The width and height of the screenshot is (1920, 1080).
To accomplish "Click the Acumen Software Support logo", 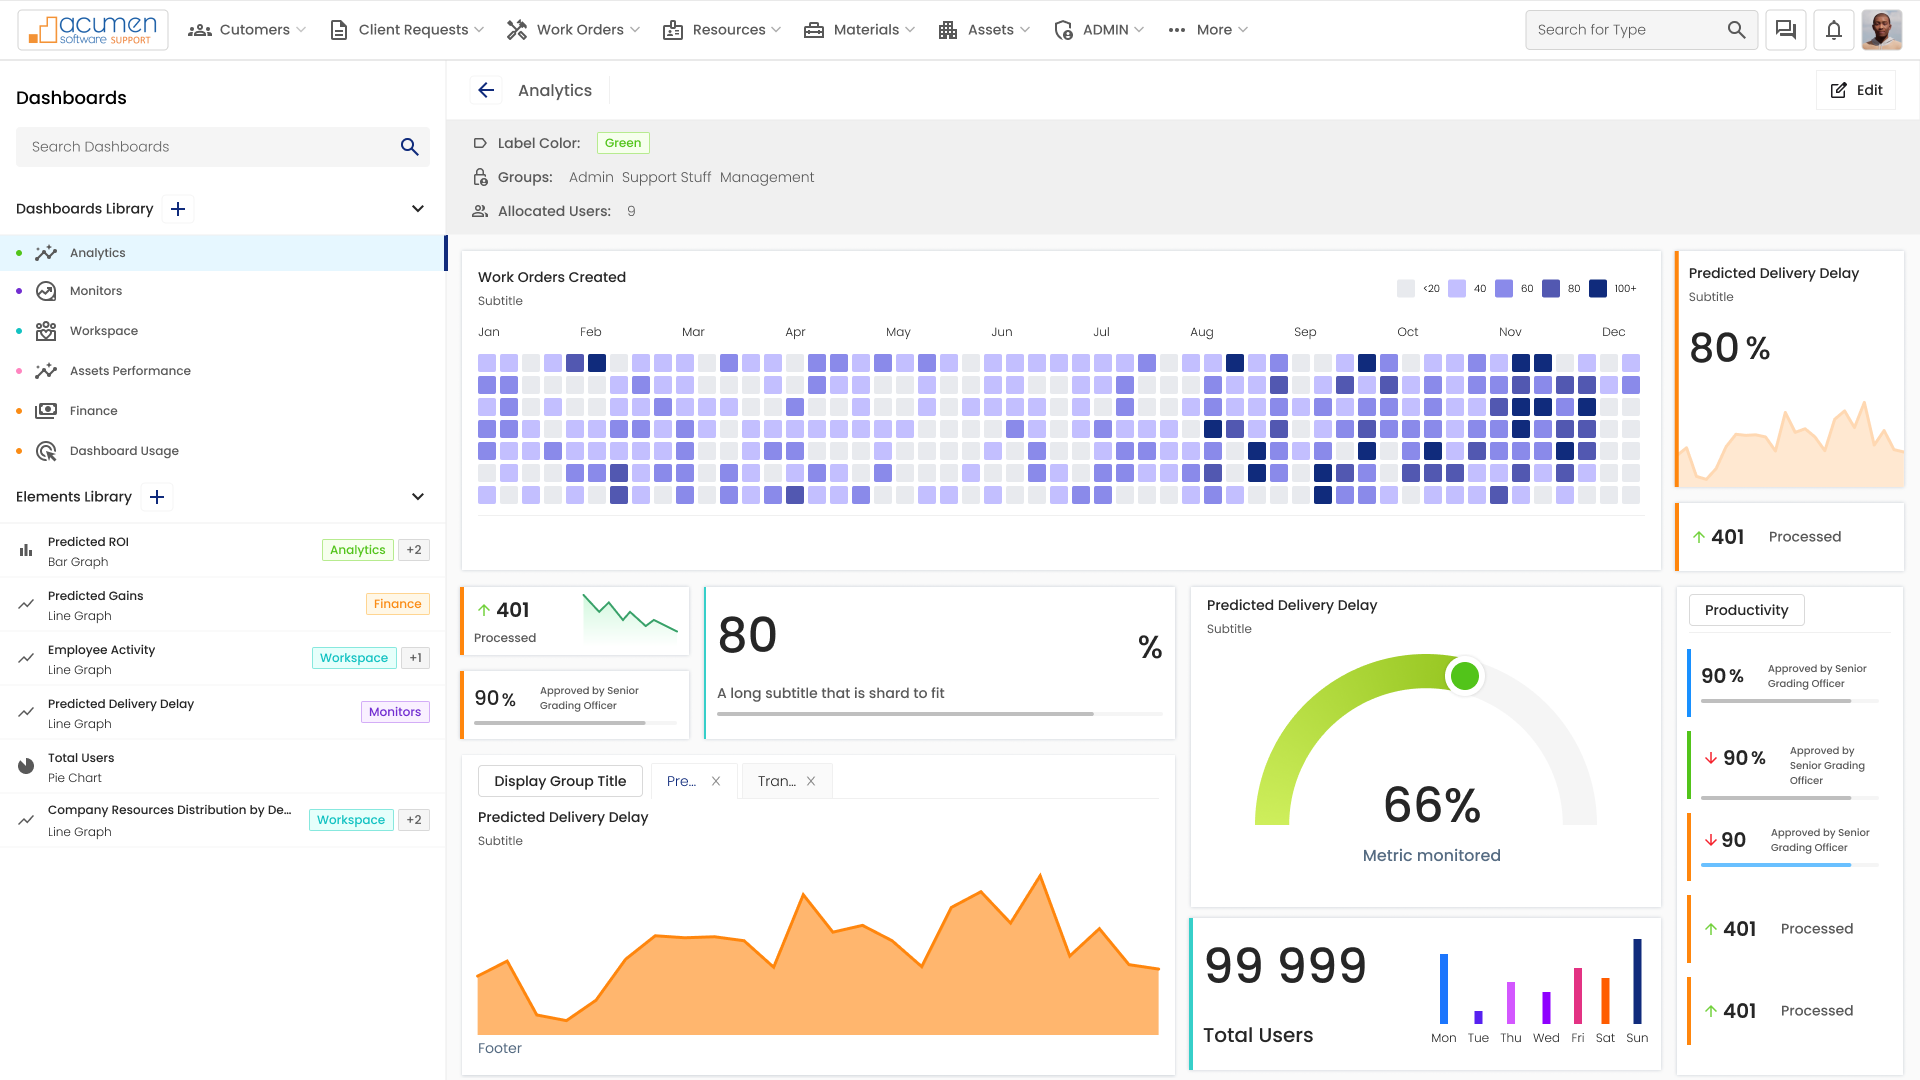I will 93,30.
